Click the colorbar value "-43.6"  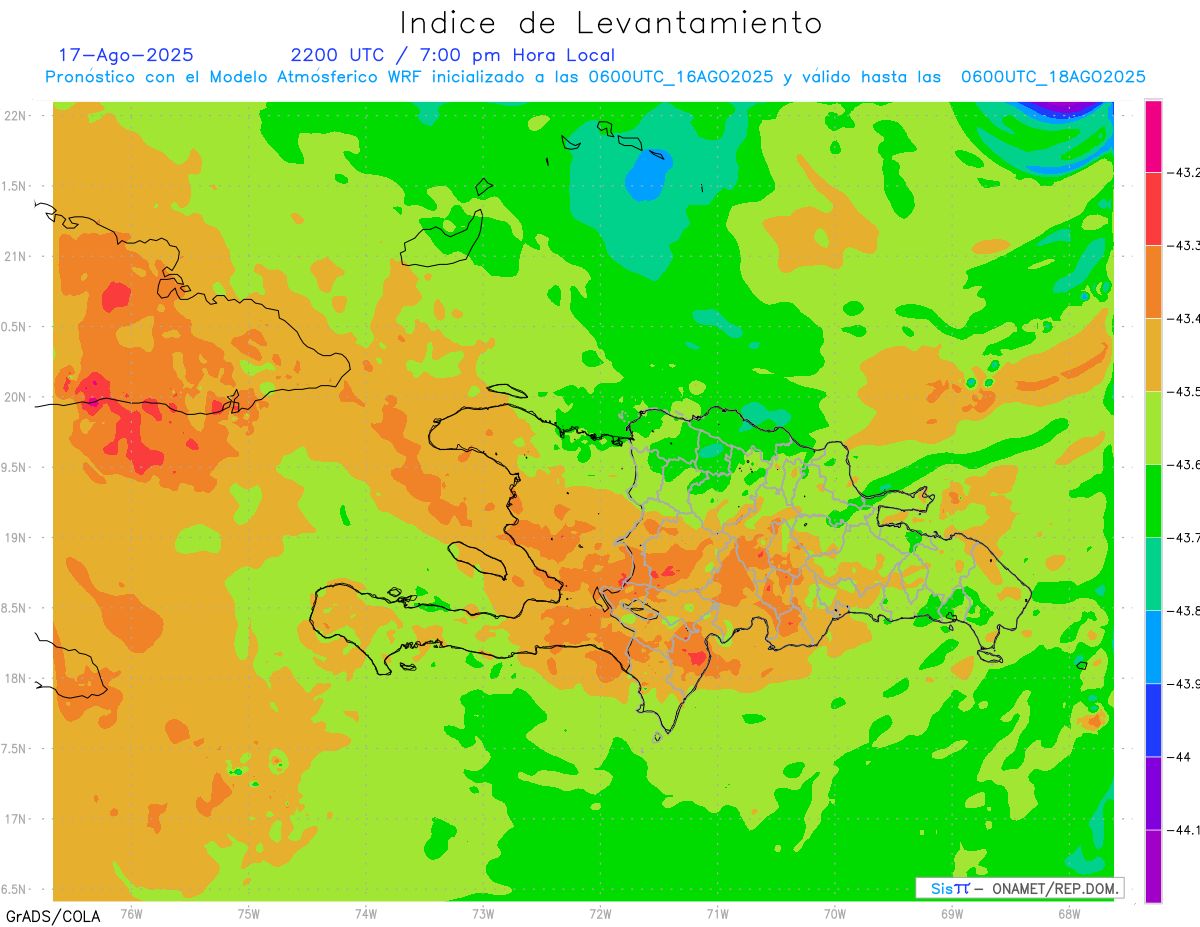[1183, 465]
